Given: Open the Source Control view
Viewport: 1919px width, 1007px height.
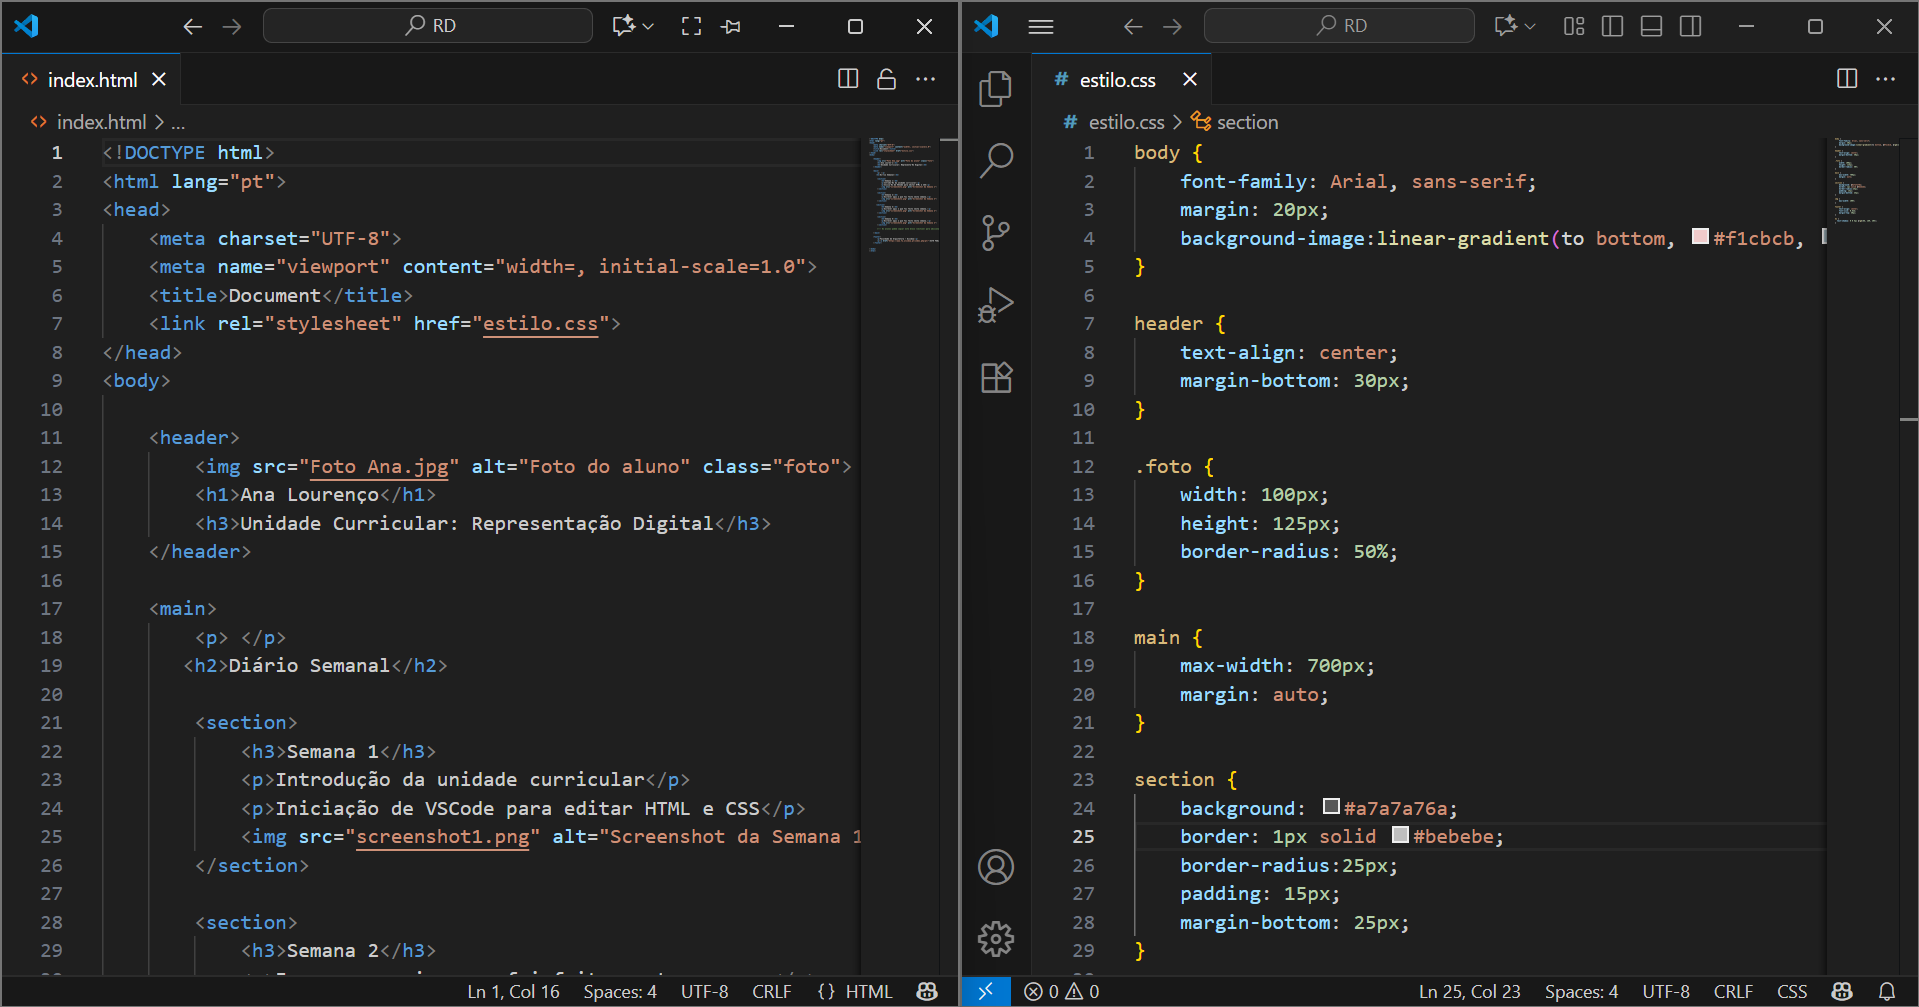Looking at the screenshot, I should (995, 233).
